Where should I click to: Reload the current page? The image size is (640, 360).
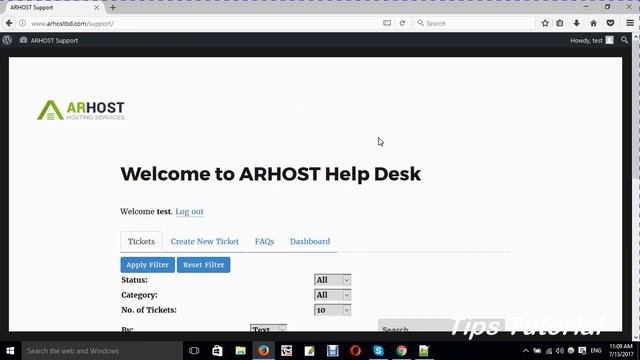click(x=402, y=23)
